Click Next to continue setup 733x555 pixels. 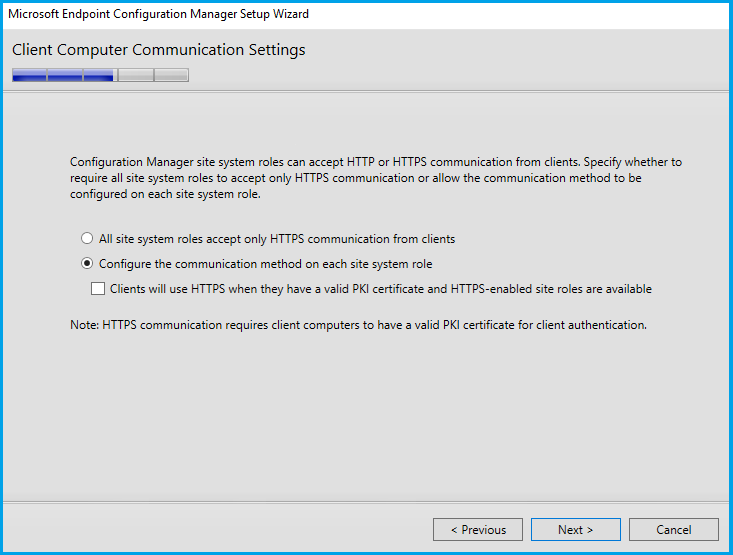[x=575, y=530]
